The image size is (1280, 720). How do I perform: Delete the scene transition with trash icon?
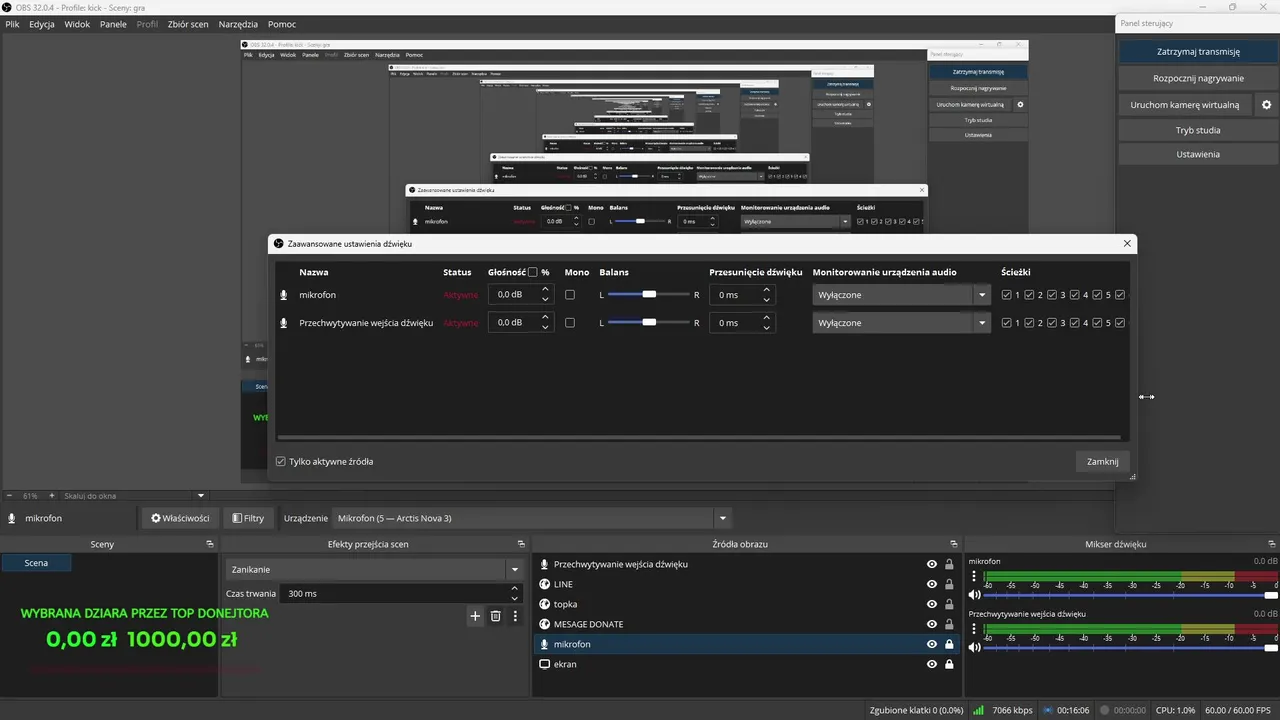(495, 616)
